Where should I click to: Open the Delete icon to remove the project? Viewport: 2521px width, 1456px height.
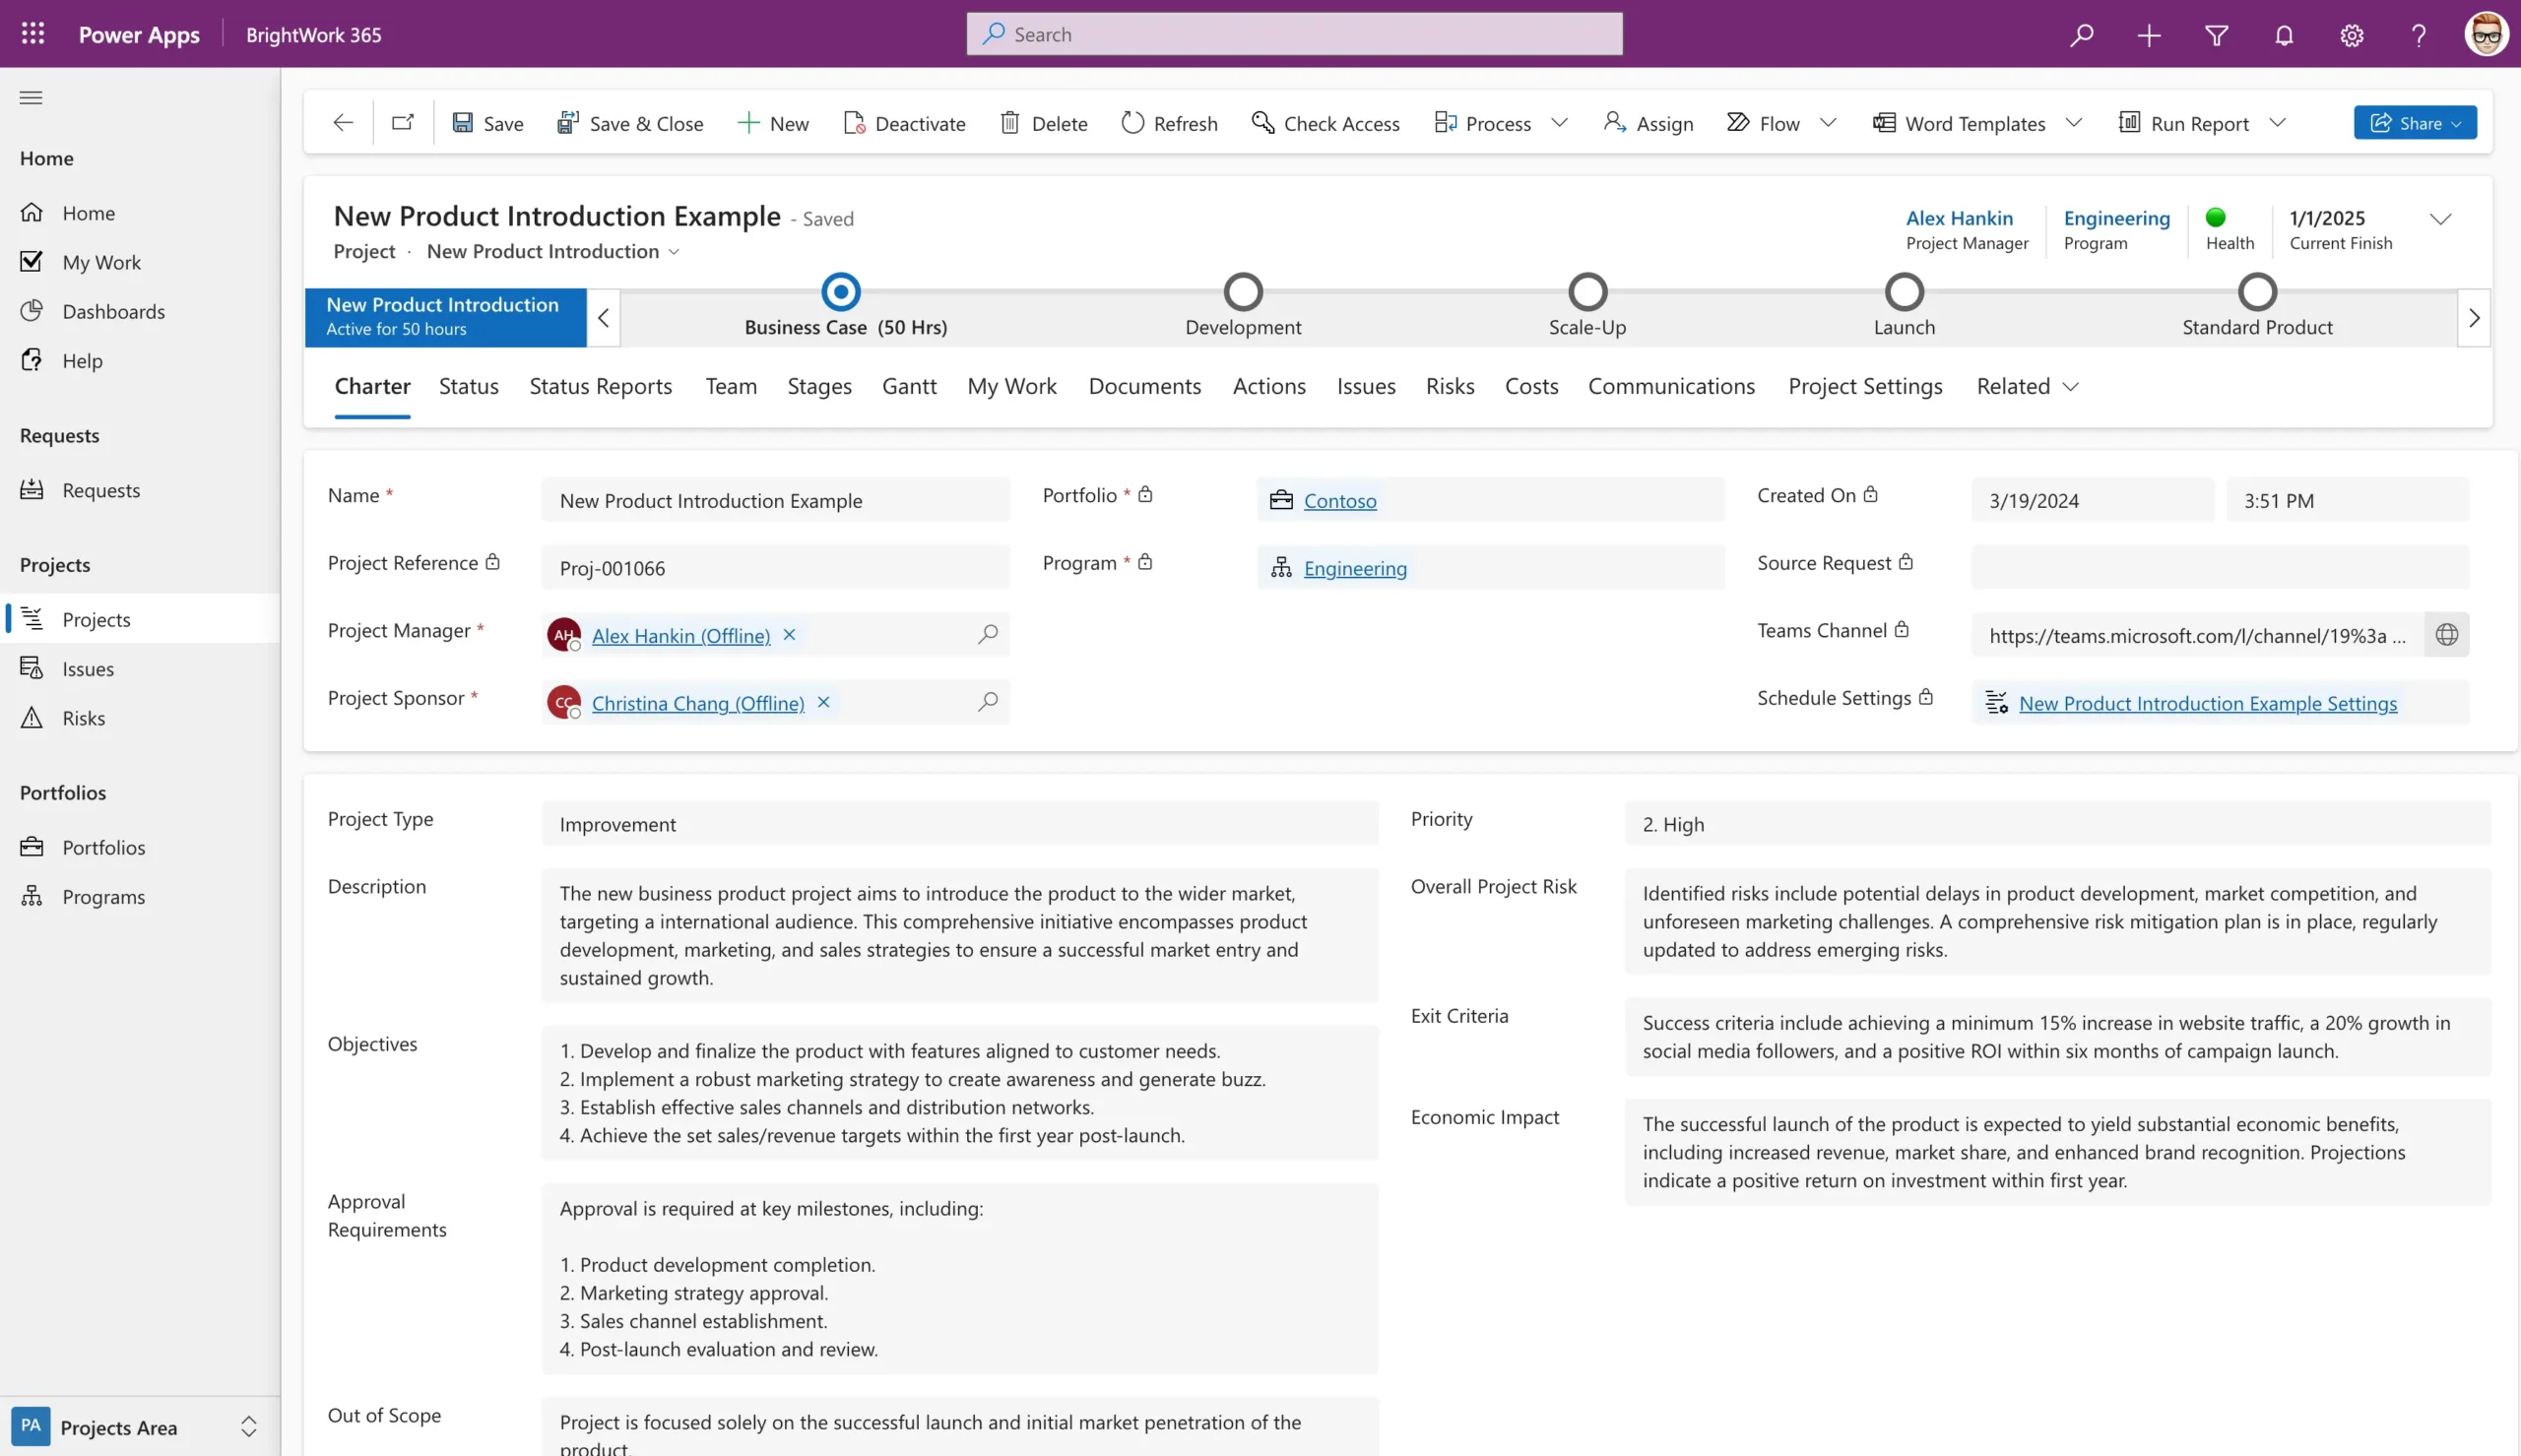(1011, 122)
